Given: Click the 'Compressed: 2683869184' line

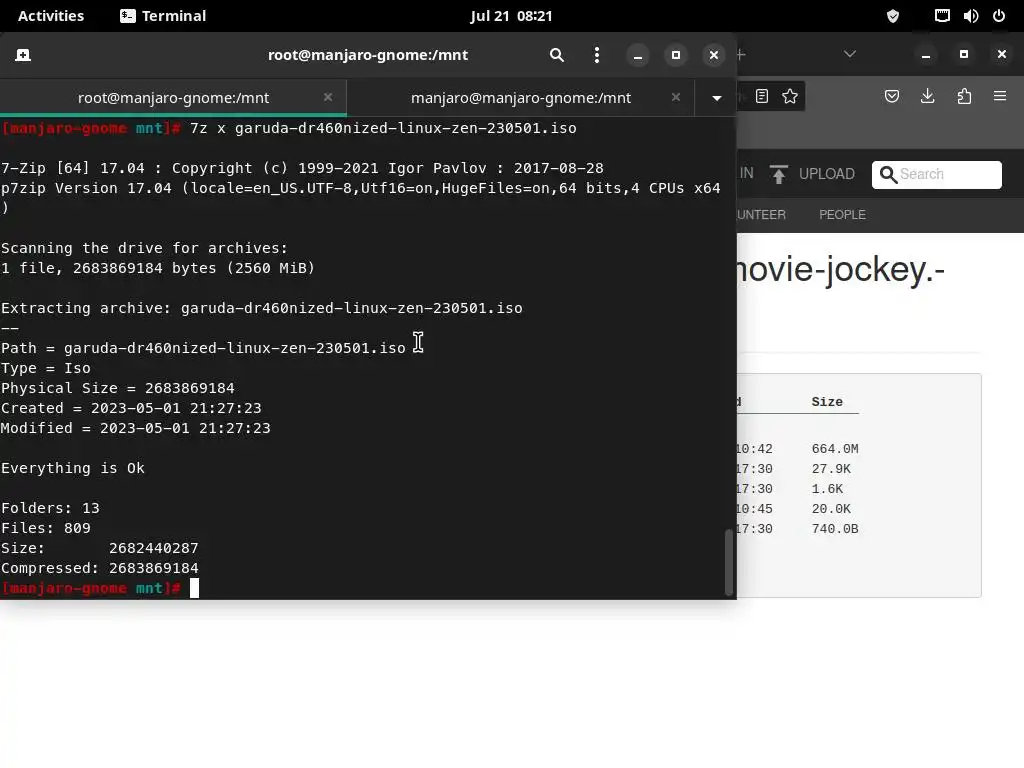Looking at the screenshot, I should point(99,568).
